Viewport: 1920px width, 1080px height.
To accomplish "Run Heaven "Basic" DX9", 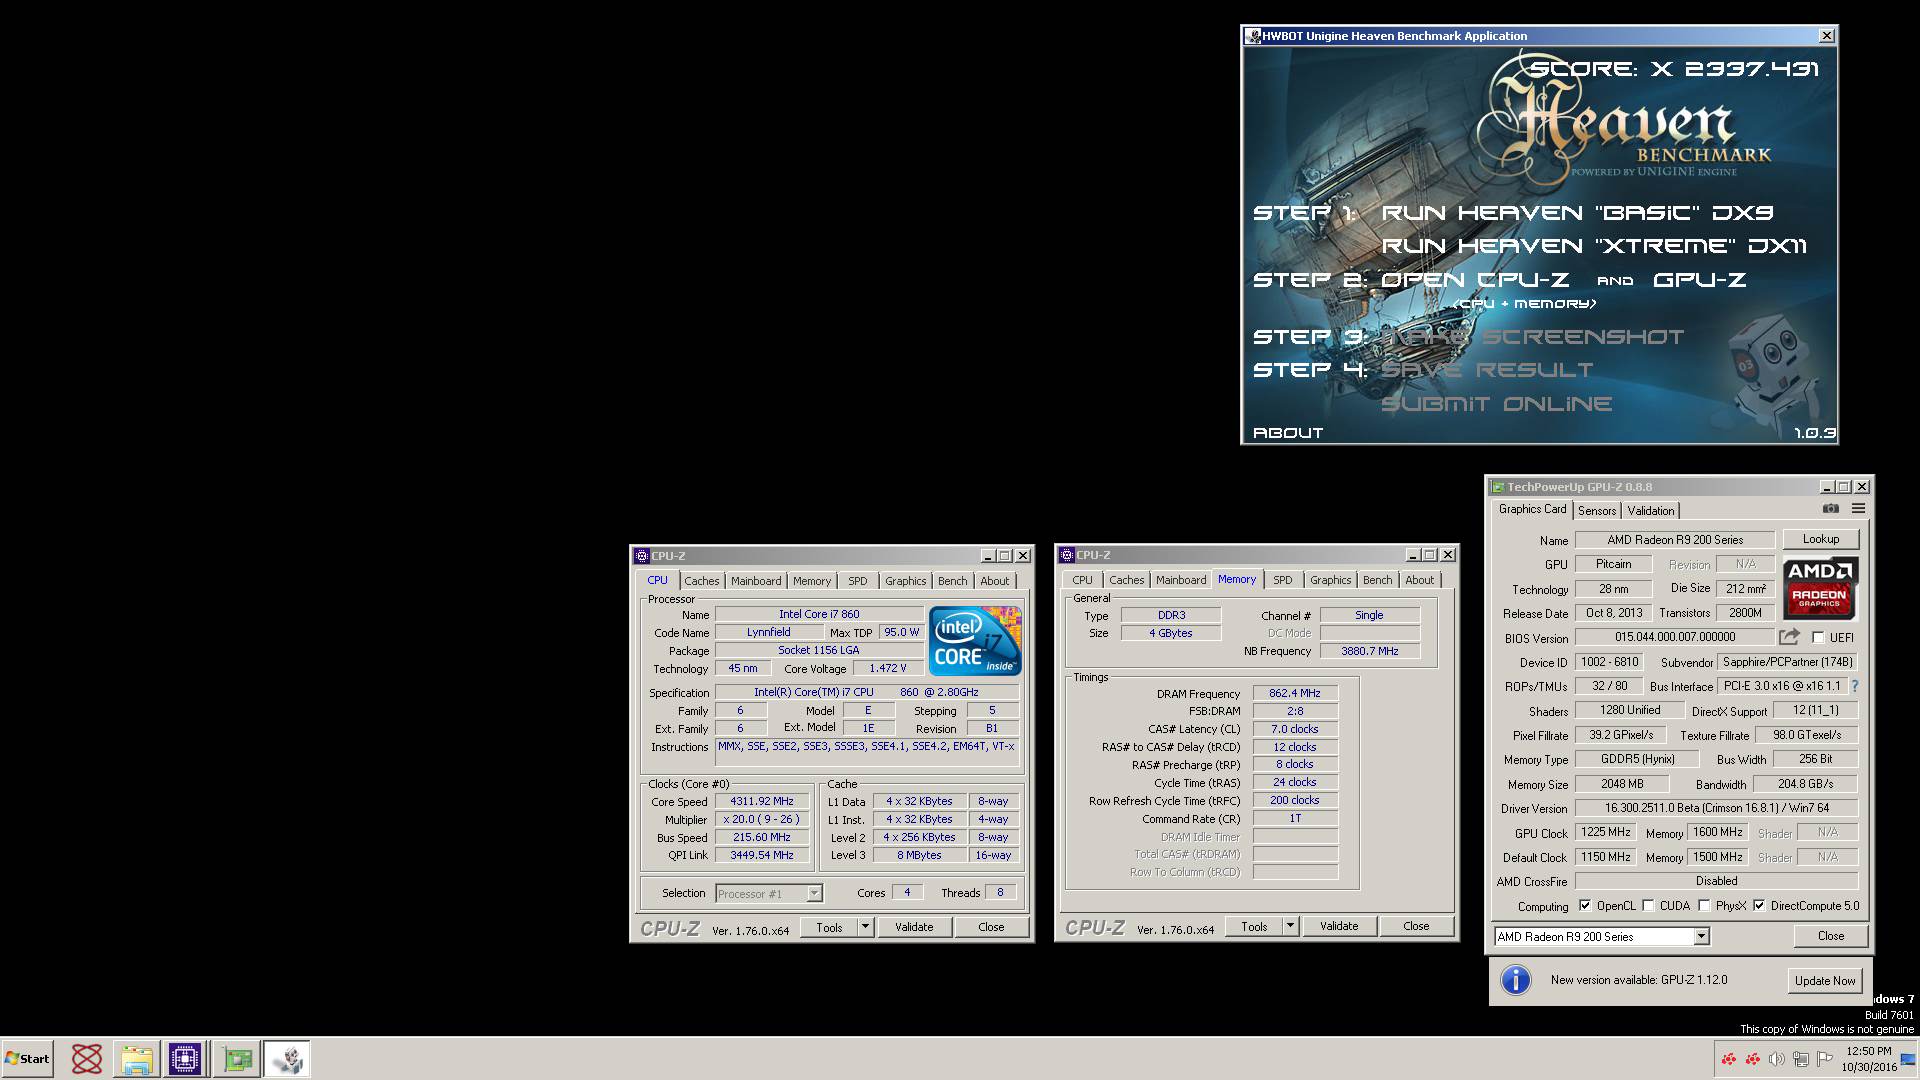I will (x=1577, y=213).
